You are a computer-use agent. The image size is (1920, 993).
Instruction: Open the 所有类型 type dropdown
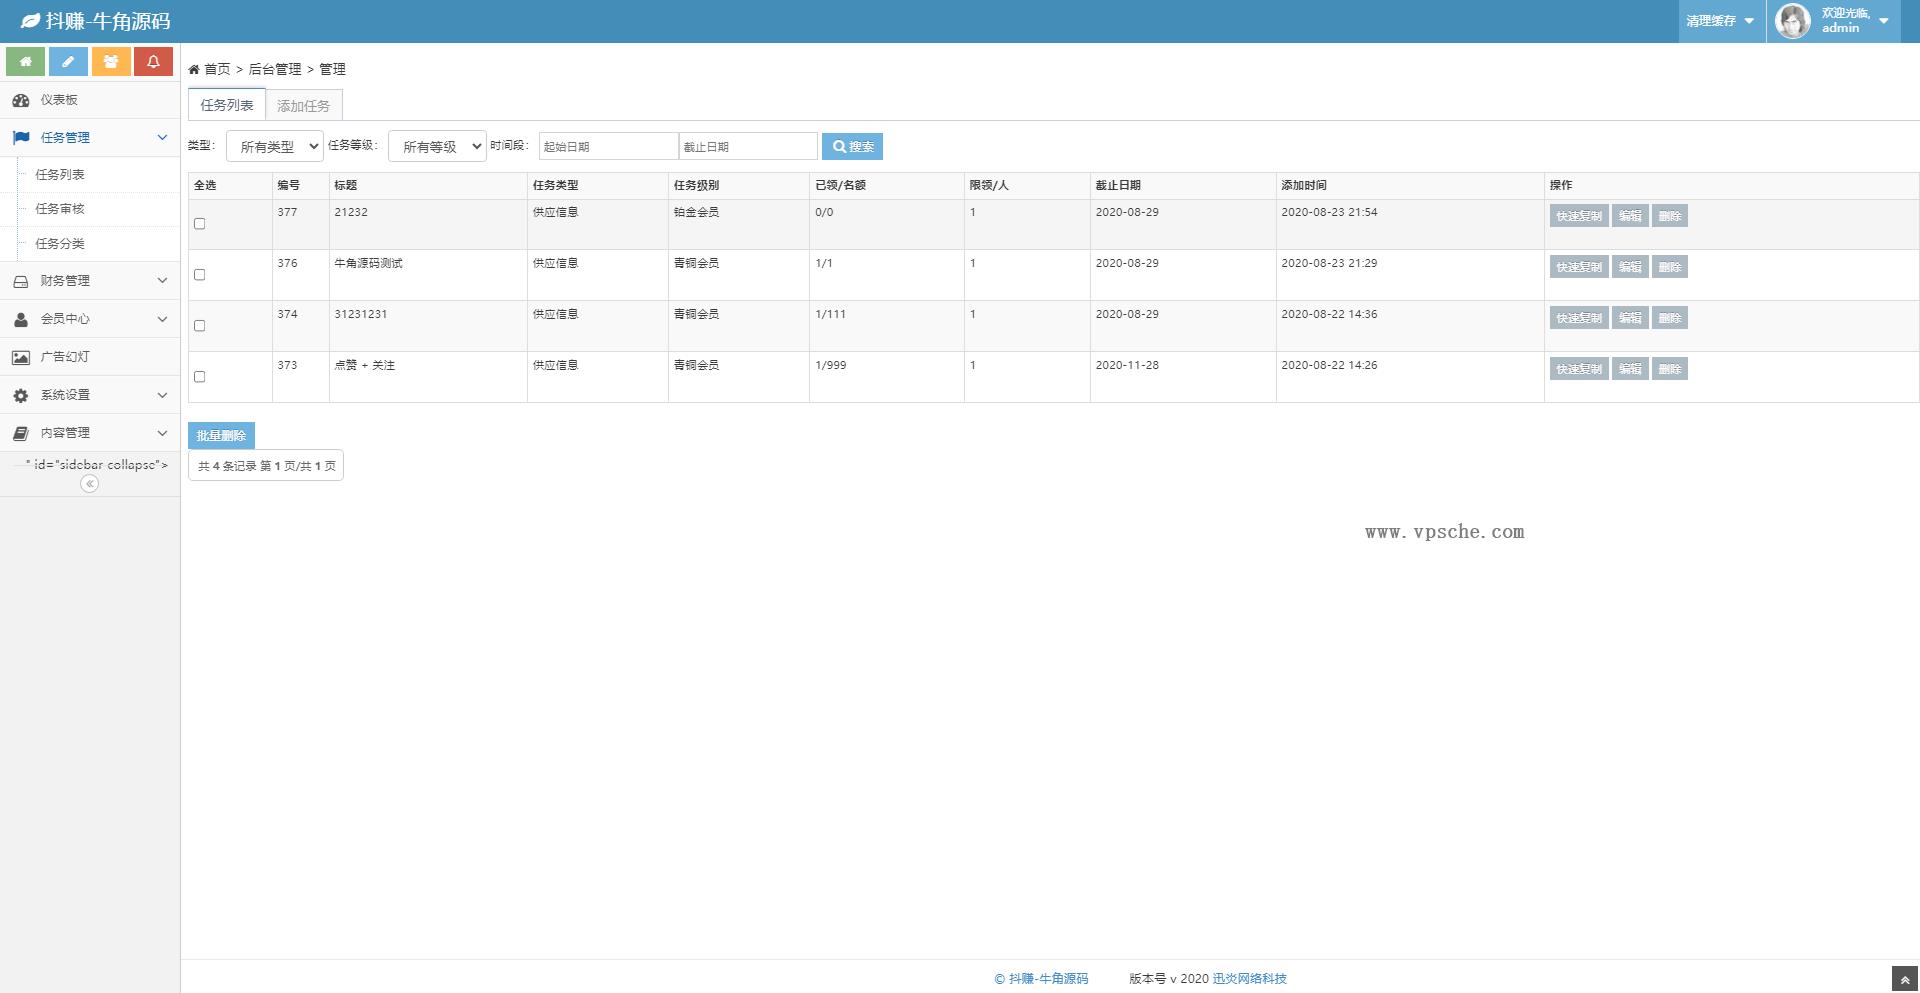click(275, 147)
